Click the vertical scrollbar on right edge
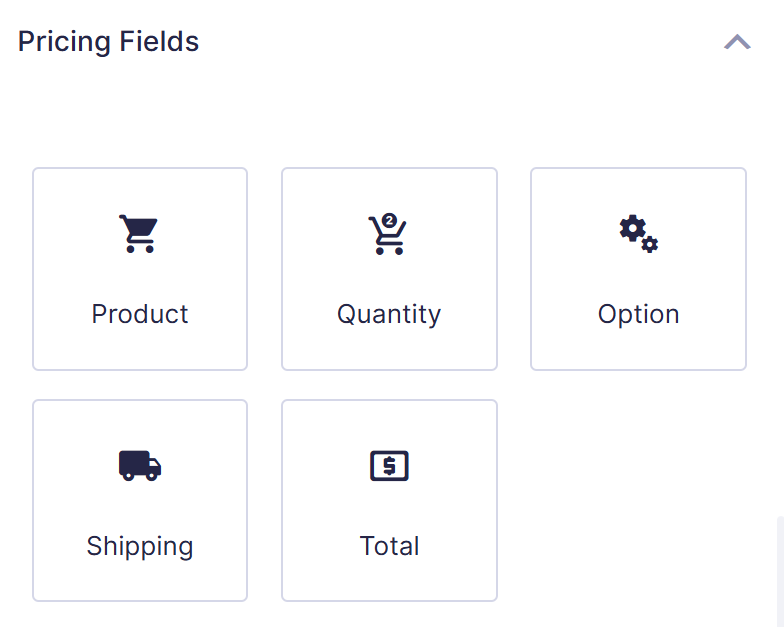The width and height of the screenshot is (784, 627). 780,570
